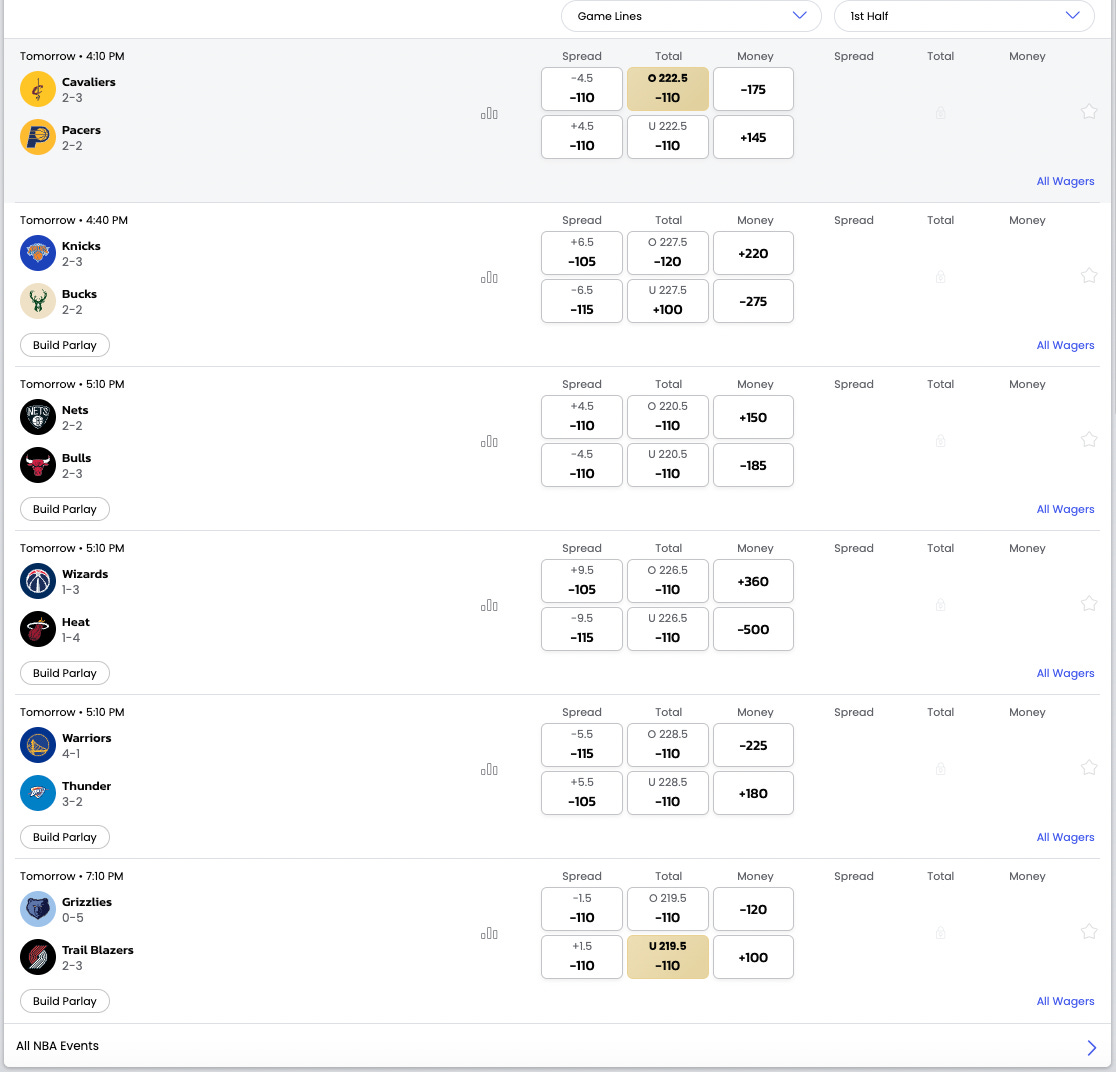Screen dimensions: 1116x1072
Task: Open All Wagers for Cavaliers vs Pacers
Action: click(x=1065, y=182)
